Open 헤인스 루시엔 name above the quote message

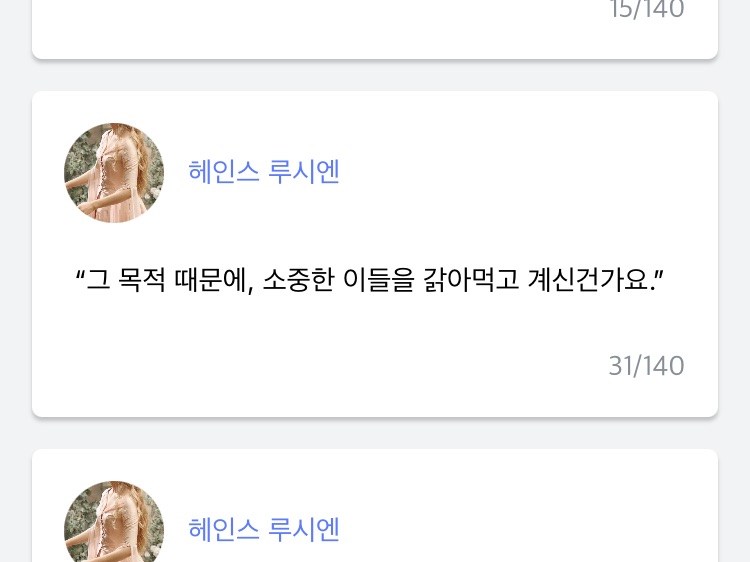[264, 171]
